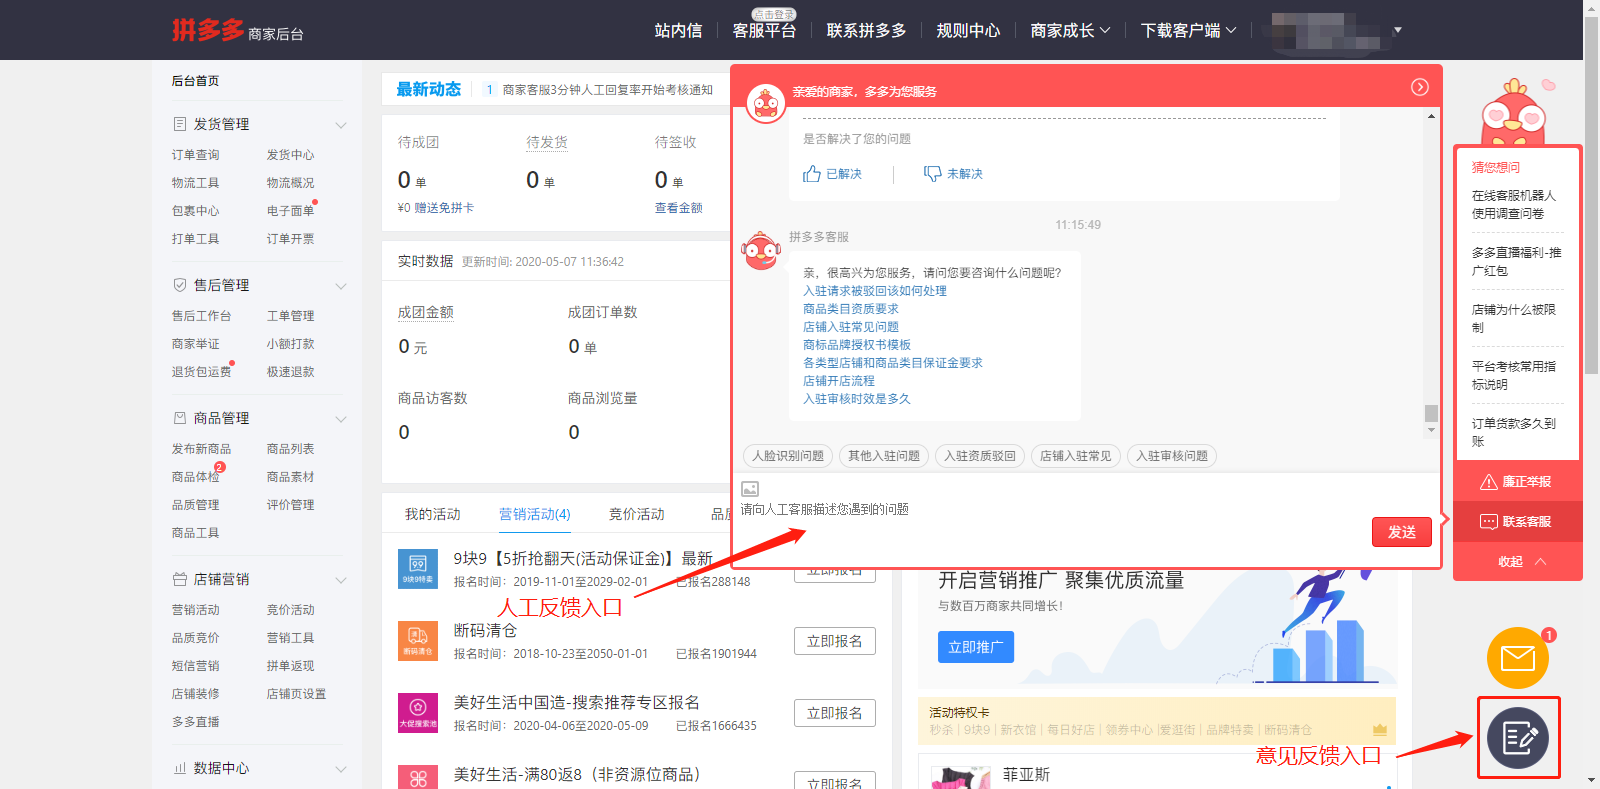Collapse the 店铺营销 section chevron
The height and width of the screenshot is (789, 1600).
(340, 580)
